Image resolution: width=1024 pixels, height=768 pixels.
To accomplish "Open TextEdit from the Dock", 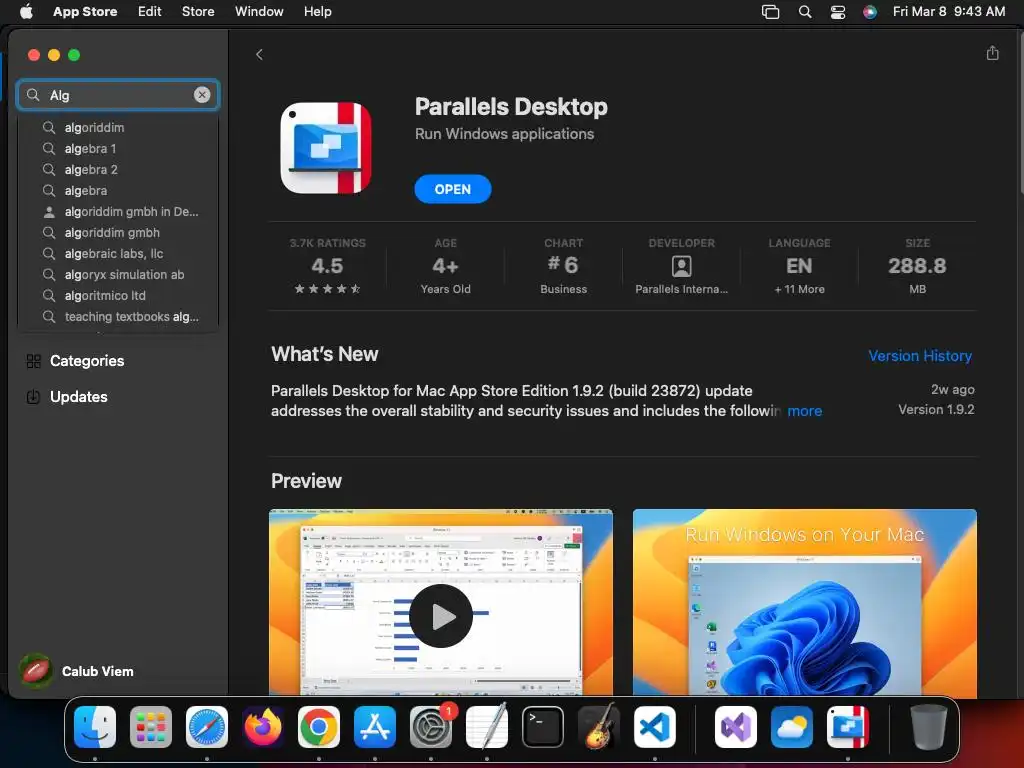I will pyautogui.click(x=487, y=727).
